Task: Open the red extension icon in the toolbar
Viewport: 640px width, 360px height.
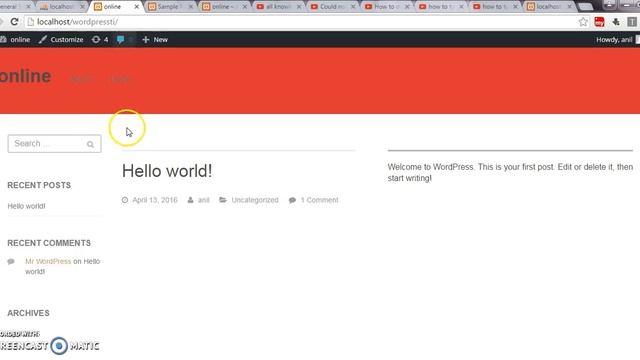Action: (599, 22)
